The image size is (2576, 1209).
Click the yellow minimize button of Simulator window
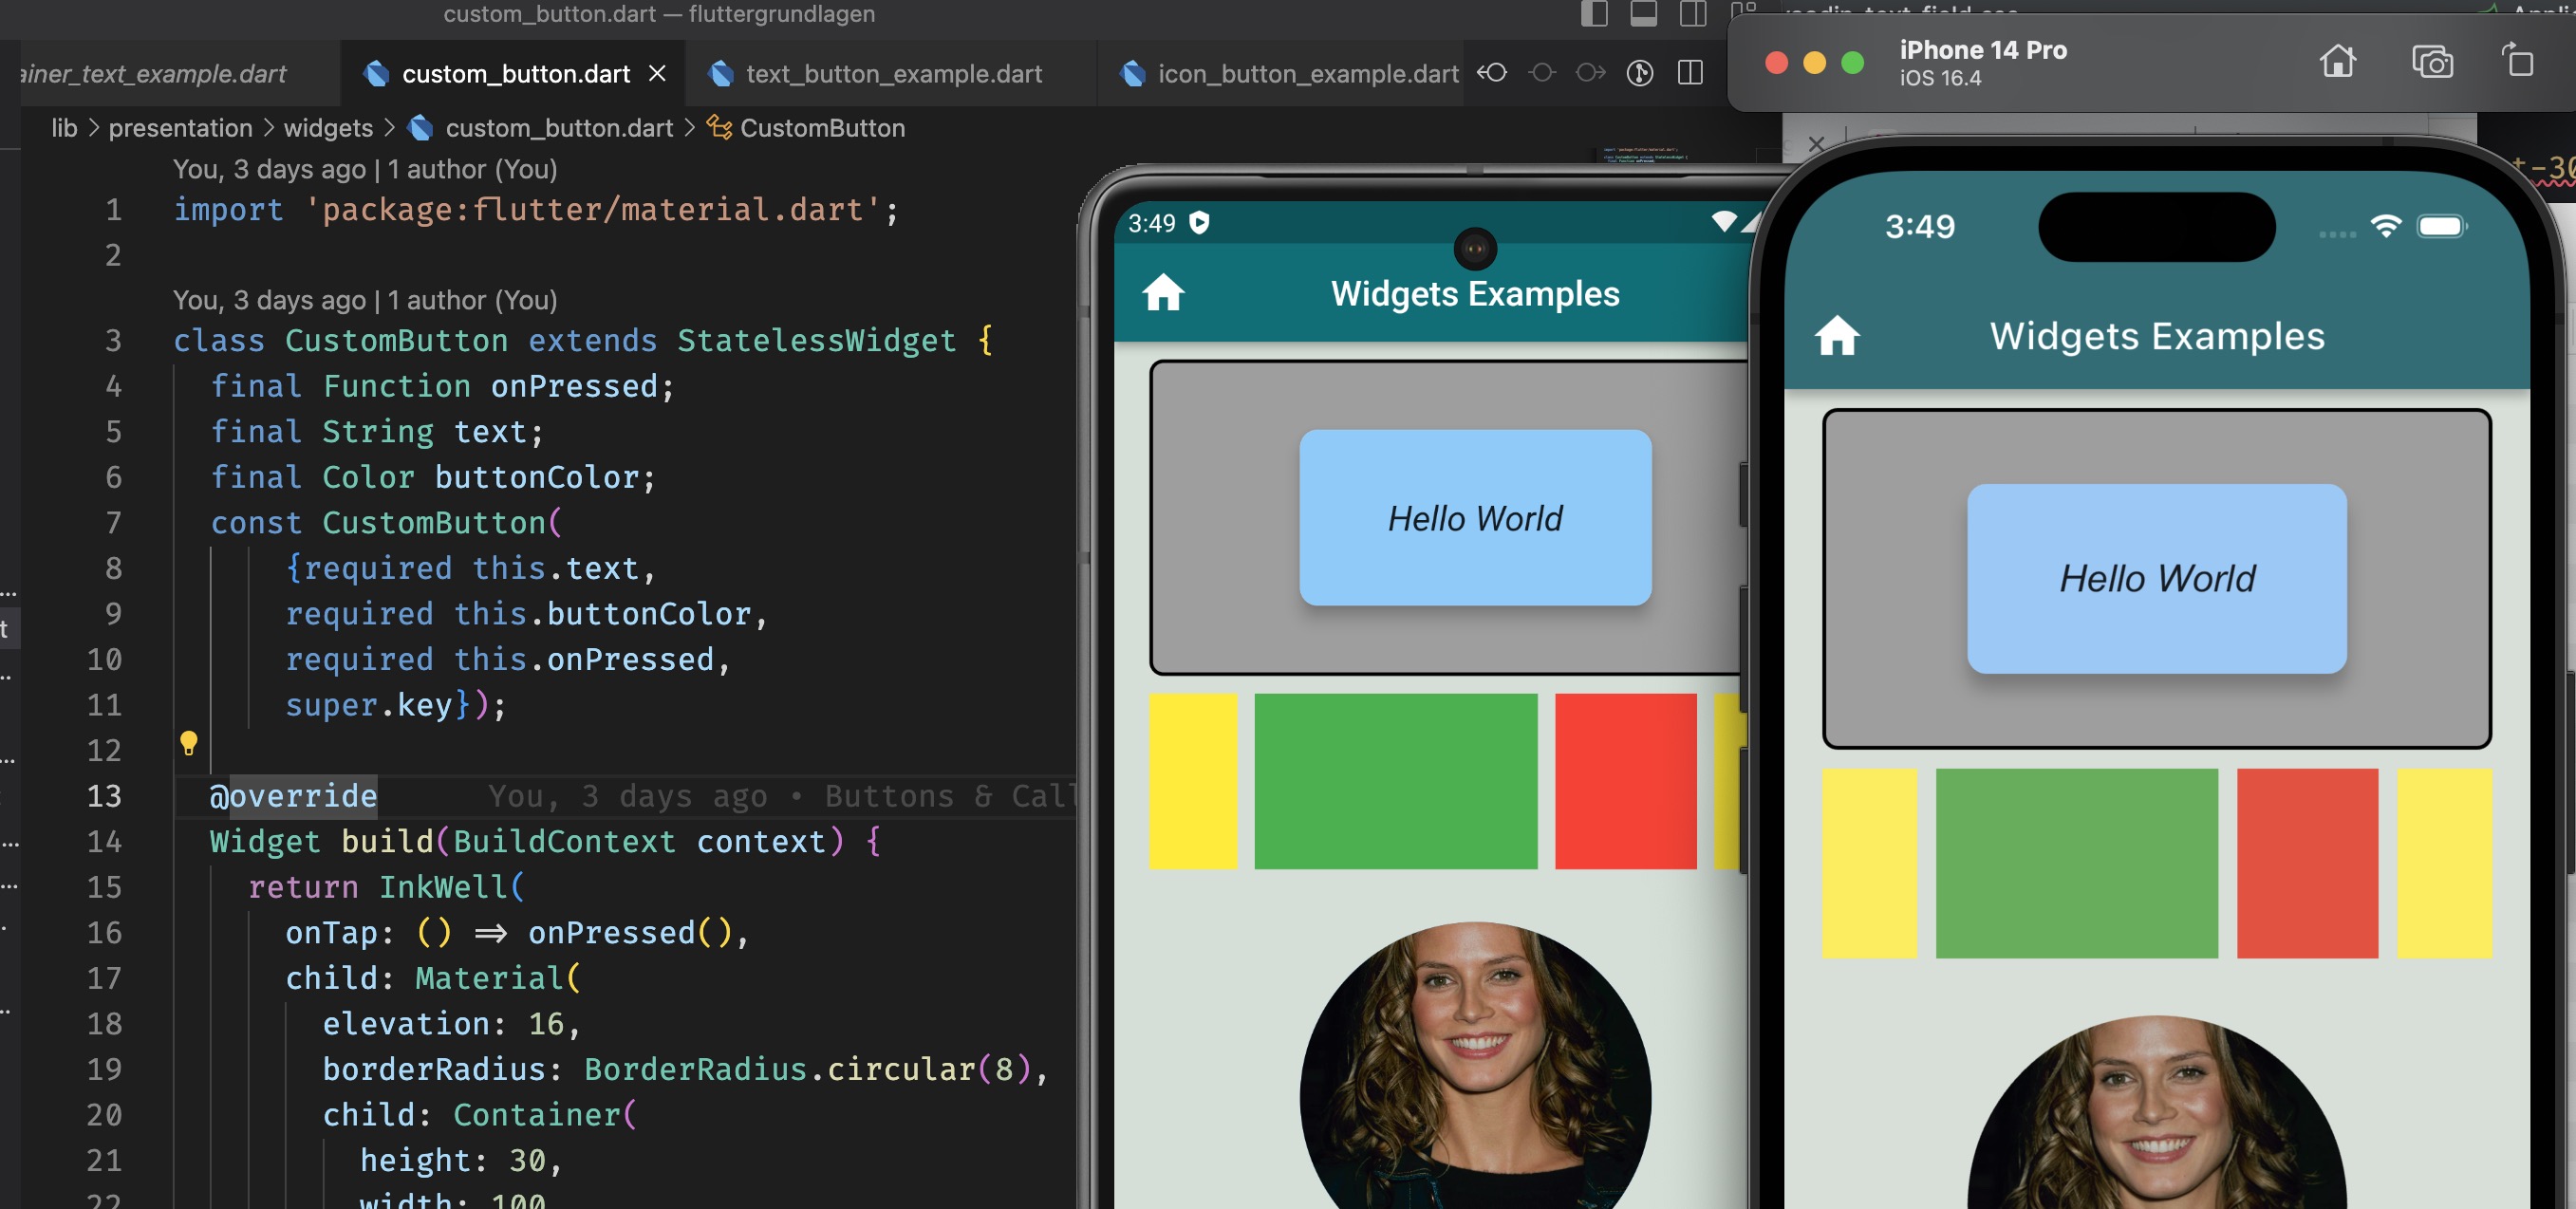(x=1814, y=62)
